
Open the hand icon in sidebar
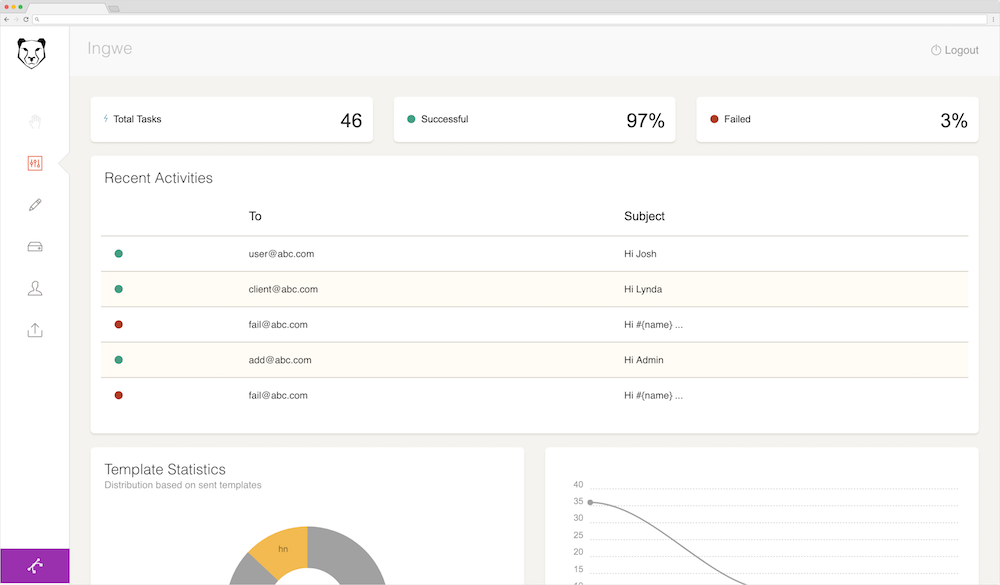click(x=35, y=121)
